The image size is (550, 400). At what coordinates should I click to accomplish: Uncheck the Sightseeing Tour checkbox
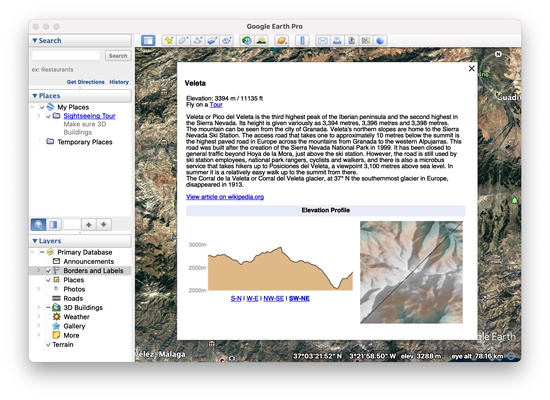click(48, 116)
